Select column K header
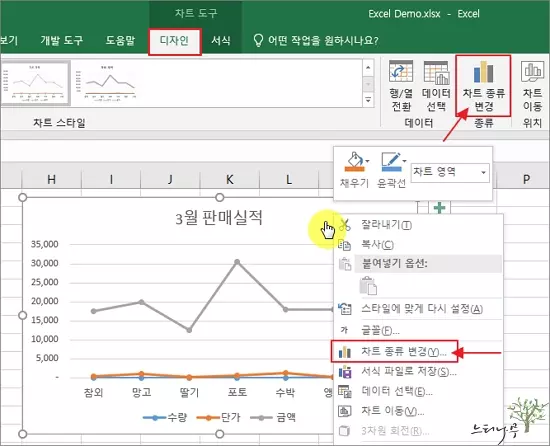Image resolution: width=550 pixels, height=446 pixels. tap(229, 179)
